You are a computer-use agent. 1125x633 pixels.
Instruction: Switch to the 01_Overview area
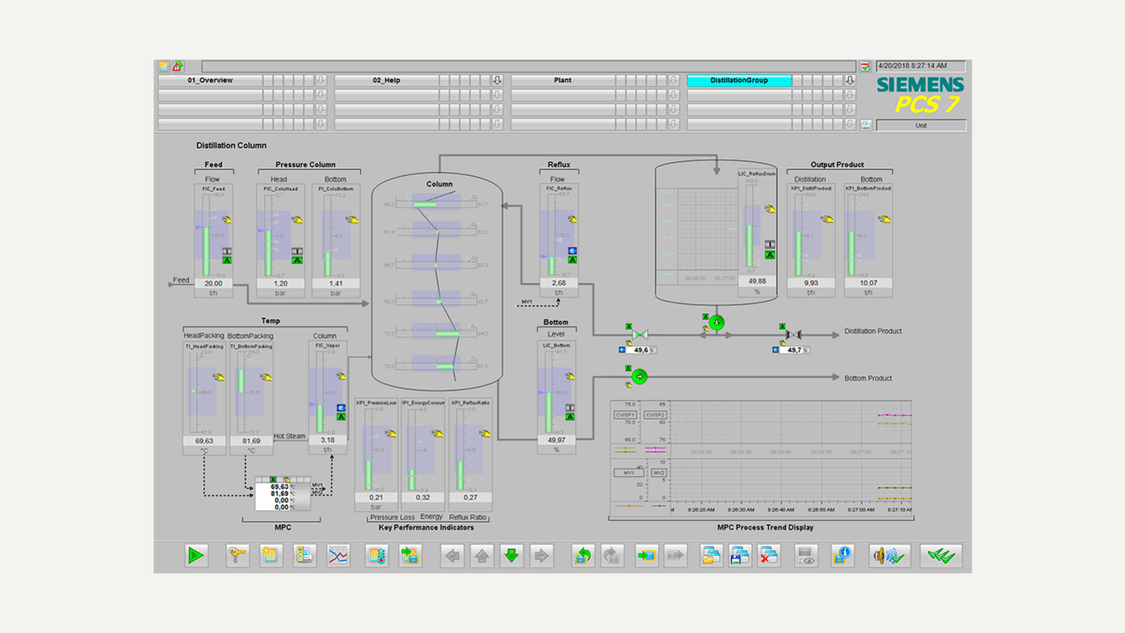(210, 80)
